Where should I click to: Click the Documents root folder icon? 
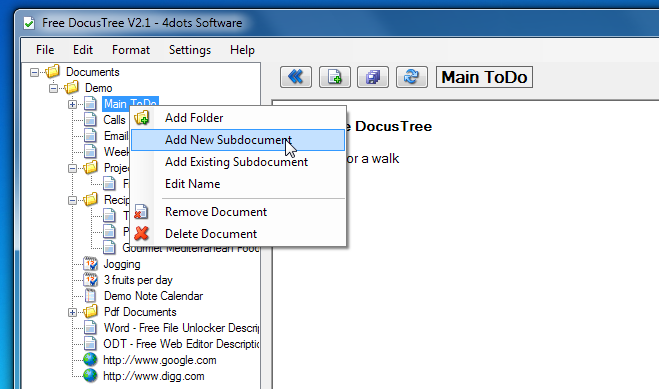point(53,71)
